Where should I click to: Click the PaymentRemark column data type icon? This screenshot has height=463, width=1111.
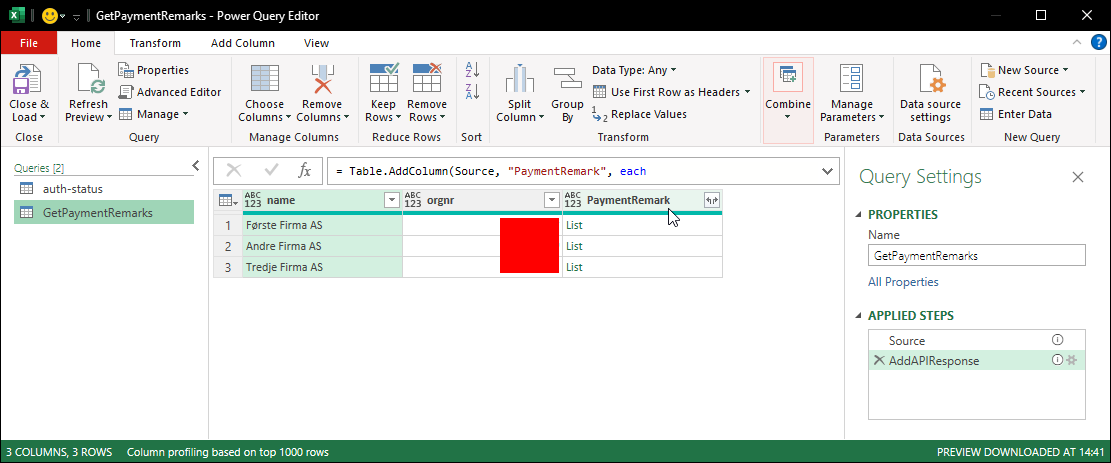click(x=573, y=201)
